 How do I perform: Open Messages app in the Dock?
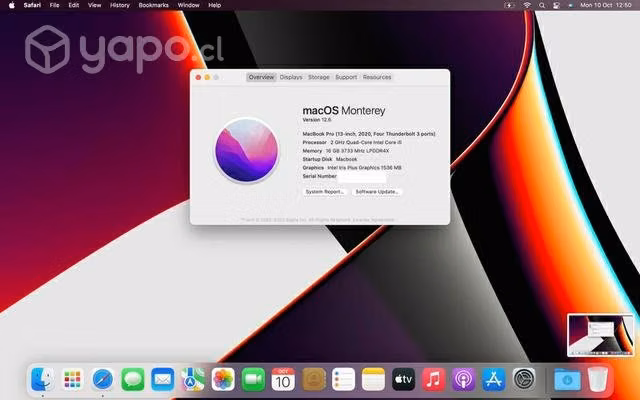pyautogui.click(x=133, y=379)
